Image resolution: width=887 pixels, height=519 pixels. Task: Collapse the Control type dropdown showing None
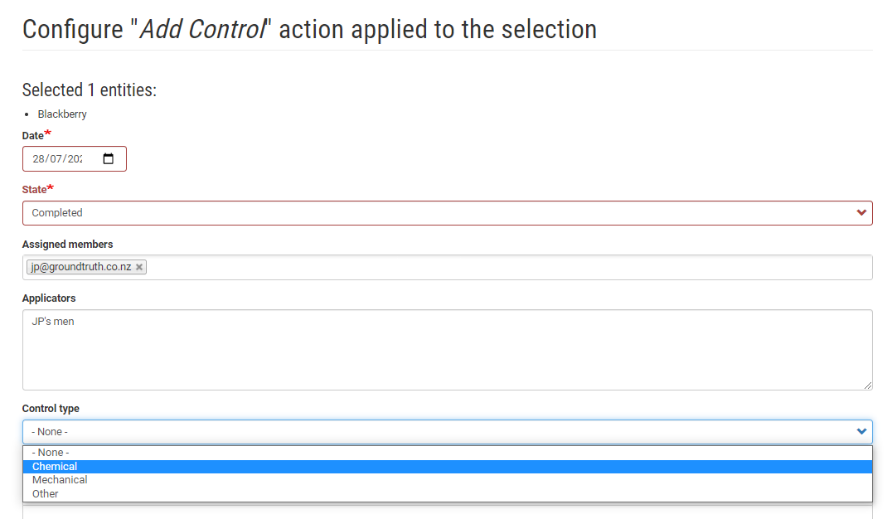point(447,431)
